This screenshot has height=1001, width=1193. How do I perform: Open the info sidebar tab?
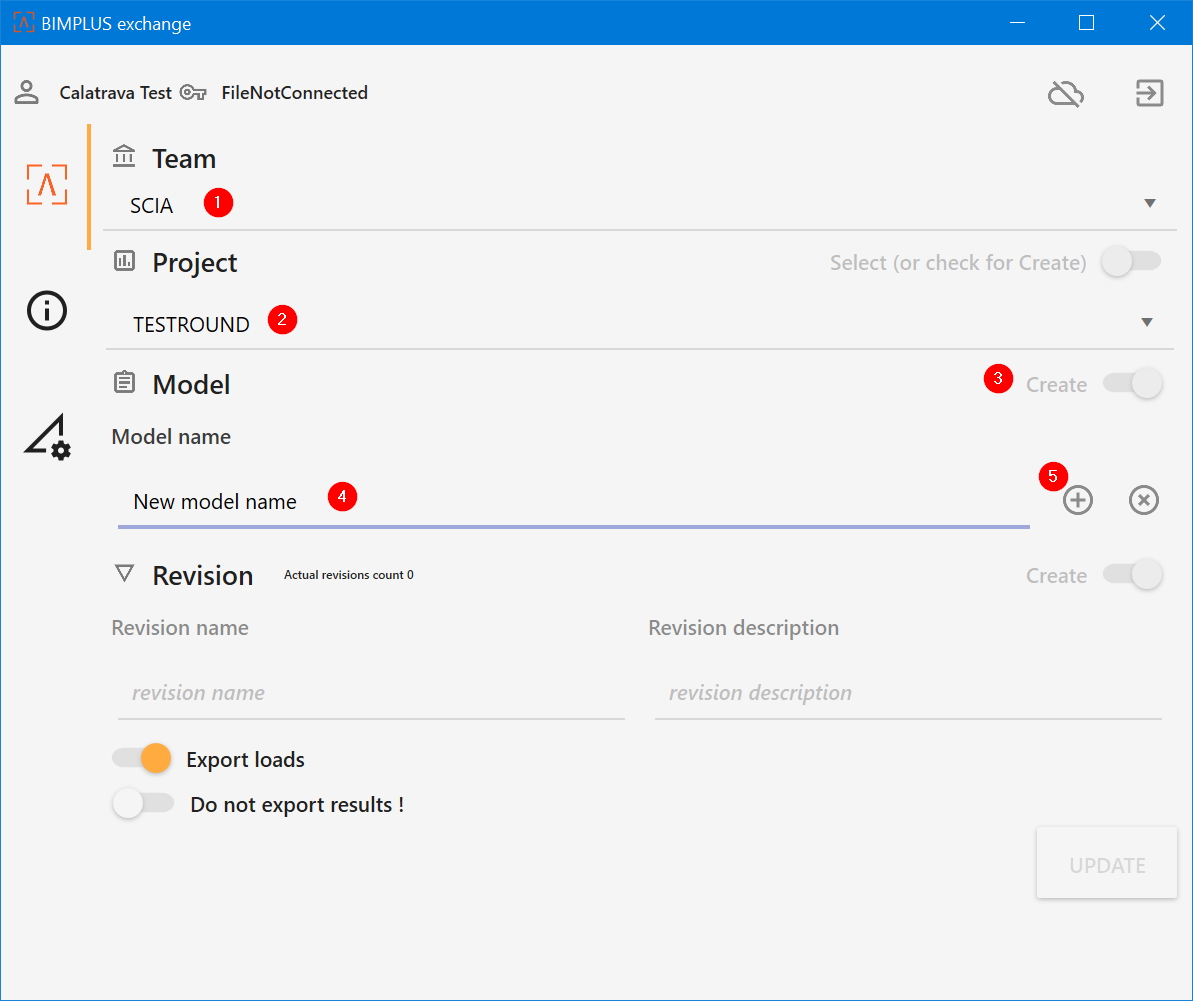click(47, 311)
